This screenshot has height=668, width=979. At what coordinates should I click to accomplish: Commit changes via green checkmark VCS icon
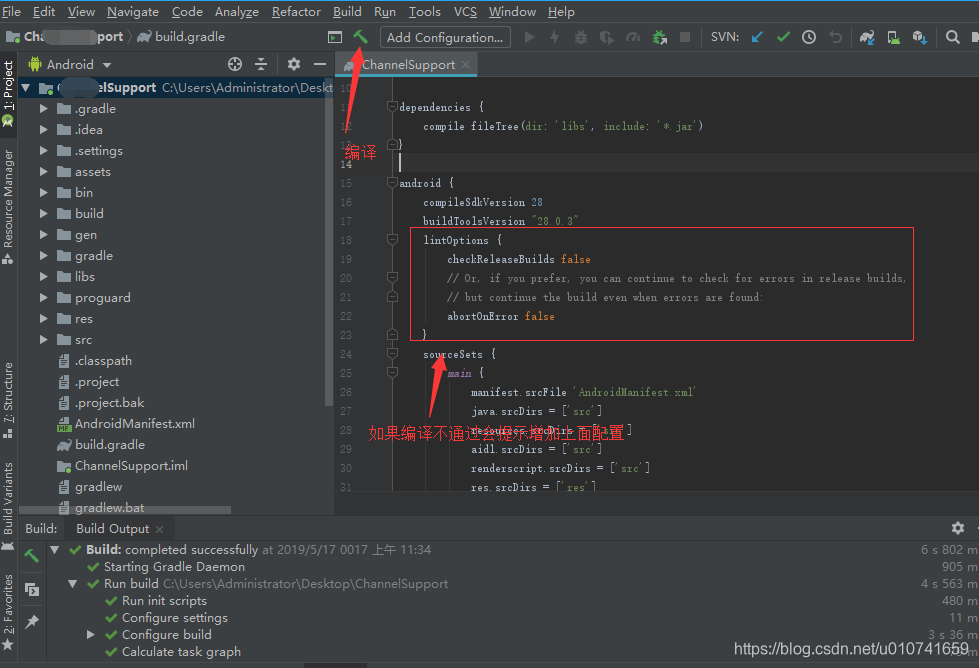click(x=783, y=36)
